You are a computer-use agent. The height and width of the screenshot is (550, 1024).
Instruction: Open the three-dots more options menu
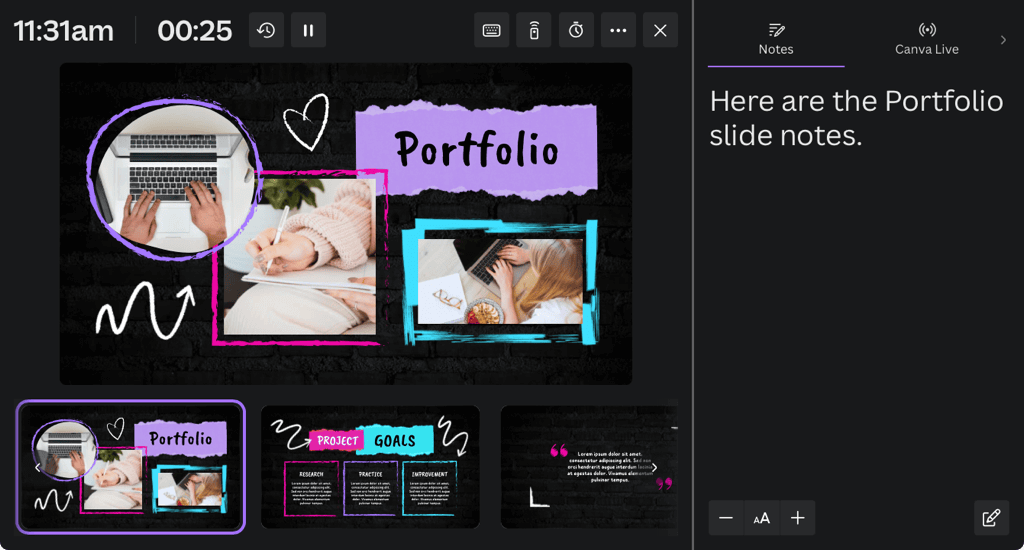tap(618, 30)
